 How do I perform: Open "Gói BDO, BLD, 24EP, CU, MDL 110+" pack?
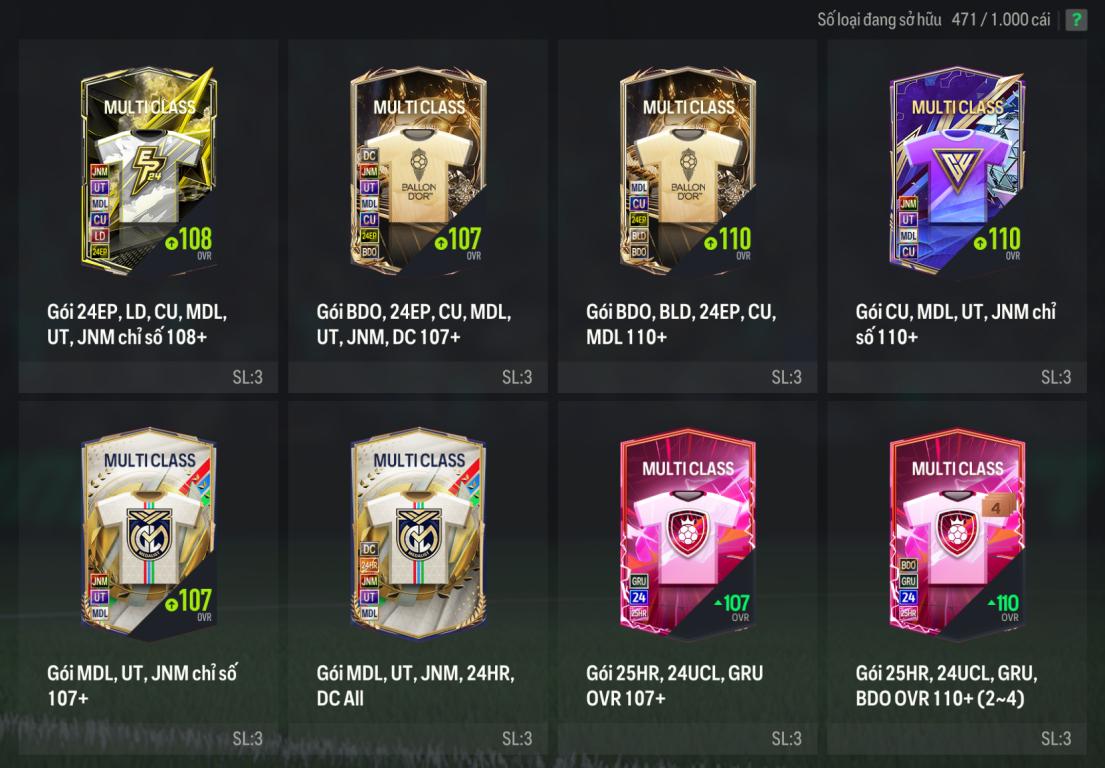click(x=681, y=324)
